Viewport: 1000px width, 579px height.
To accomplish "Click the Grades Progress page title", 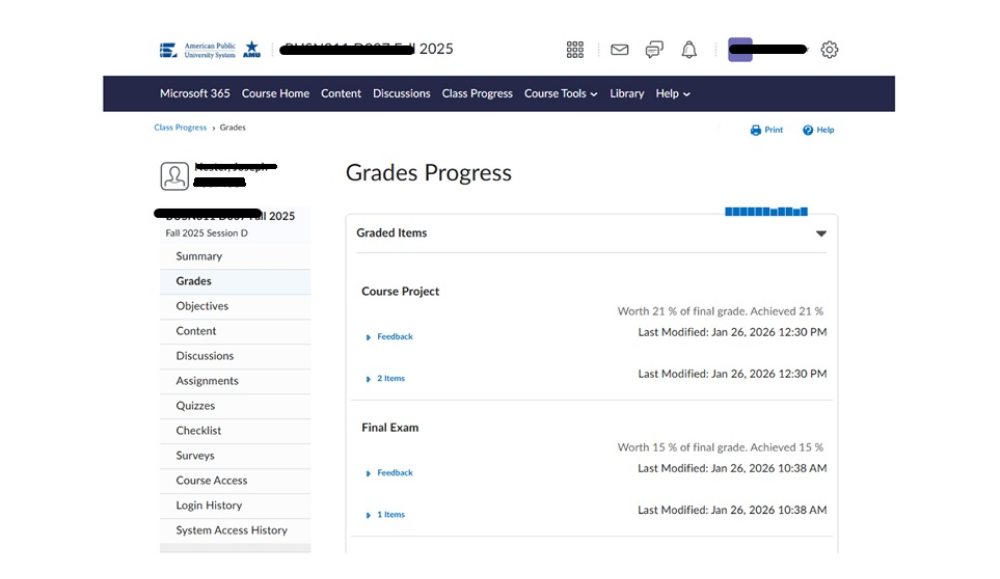I will 429,173.
